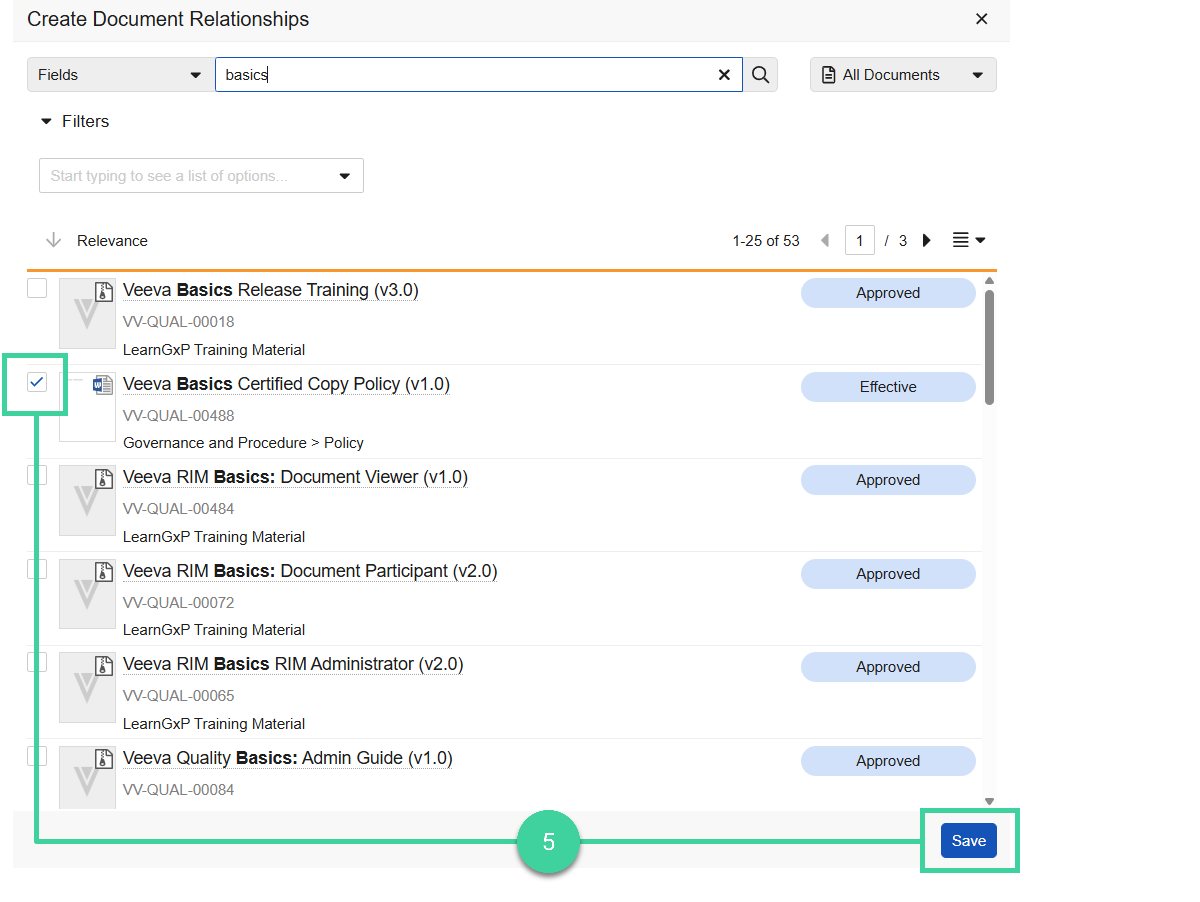Click the sort direction arrow beside Relevance

(51, 240)
